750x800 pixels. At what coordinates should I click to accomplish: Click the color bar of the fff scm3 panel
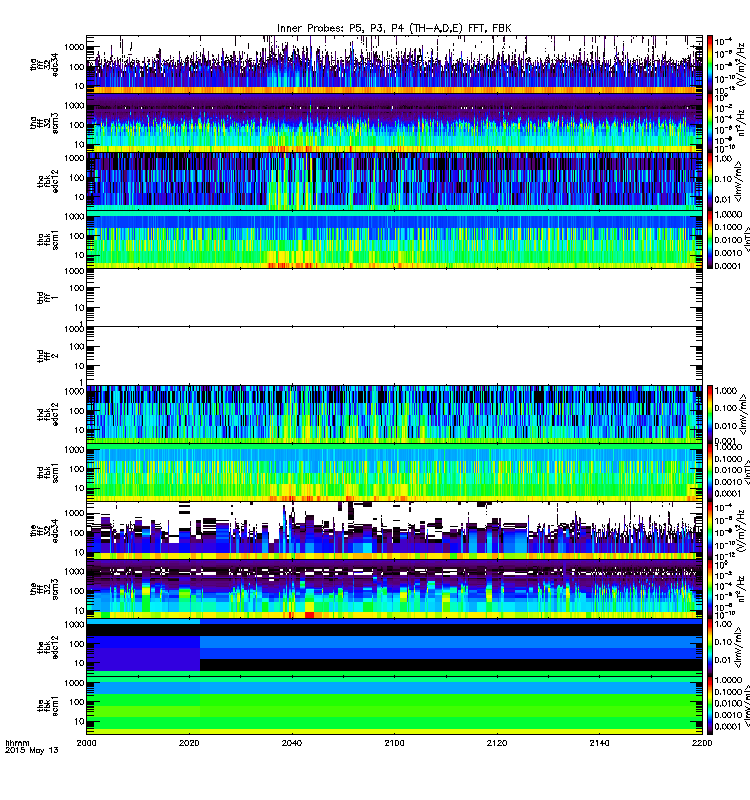pyautogui.click(x=710, y=589)
